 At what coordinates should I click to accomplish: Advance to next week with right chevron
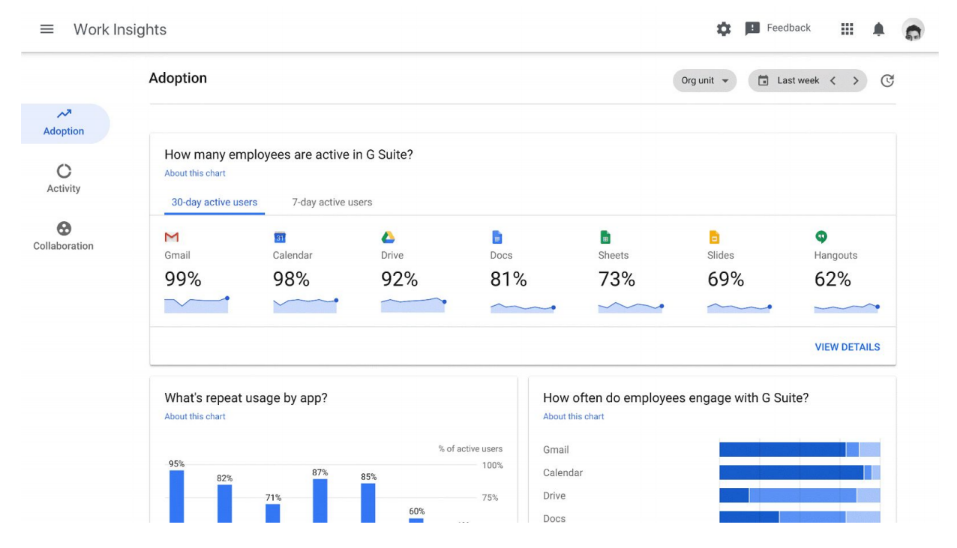pyautogui.click(x=855, y=81)
